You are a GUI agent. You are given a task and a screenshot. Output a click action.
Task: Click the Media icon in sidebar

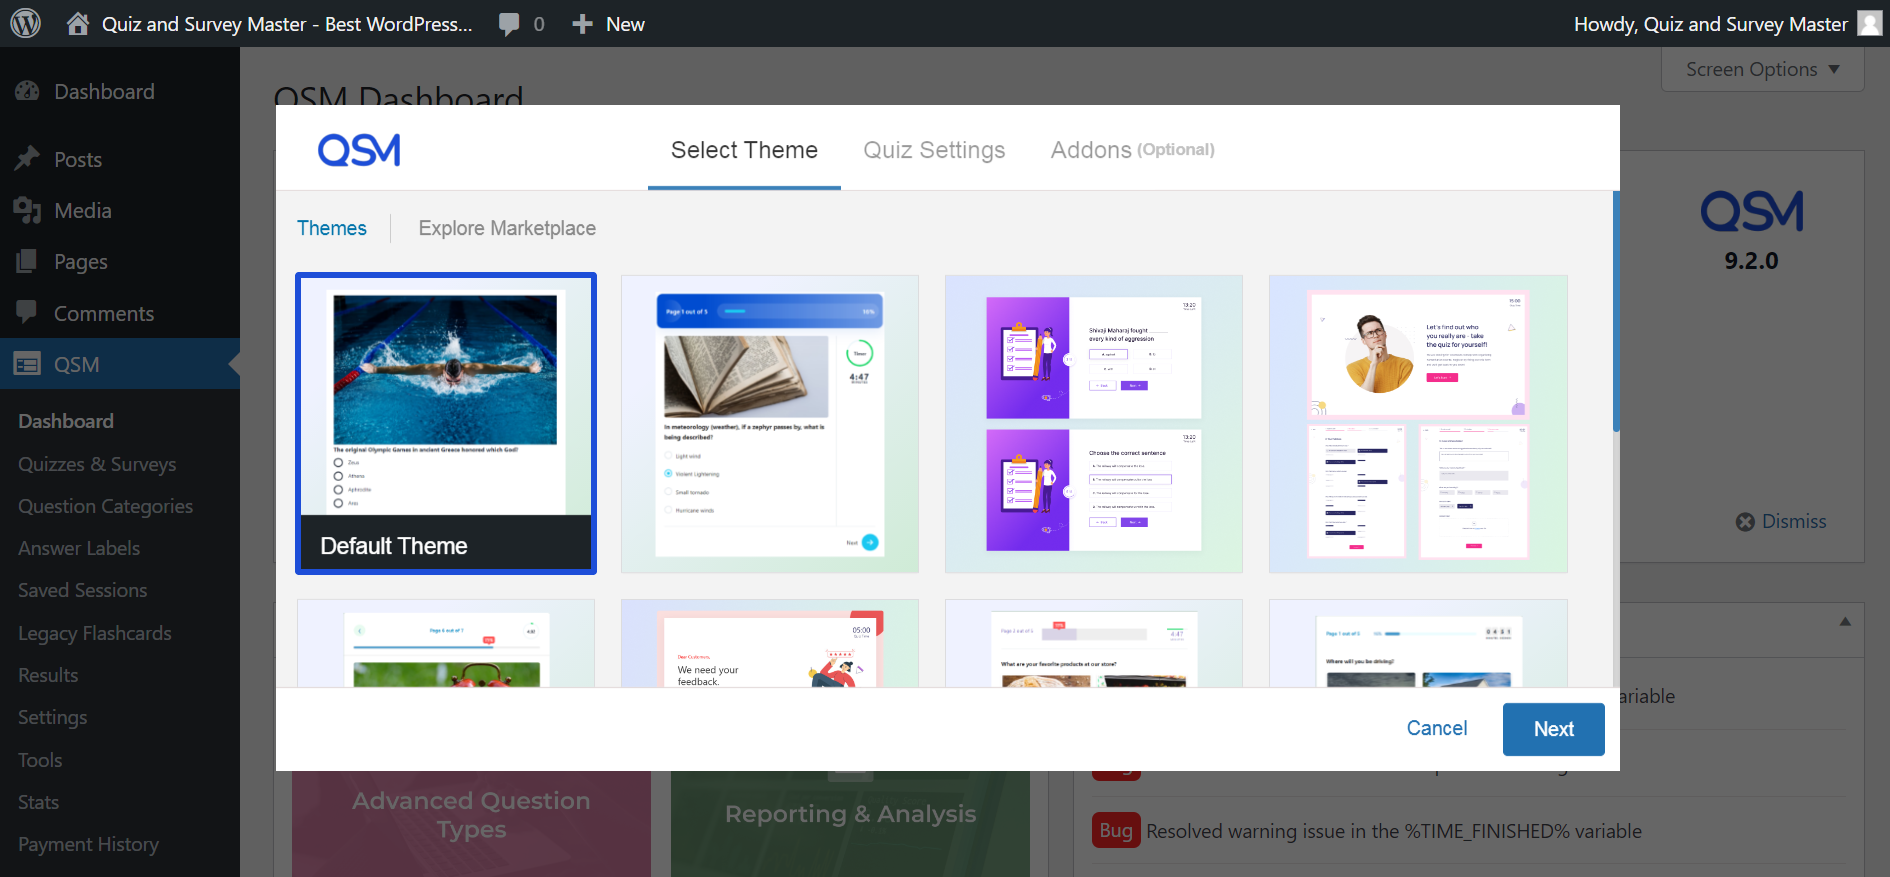[27, 210]
